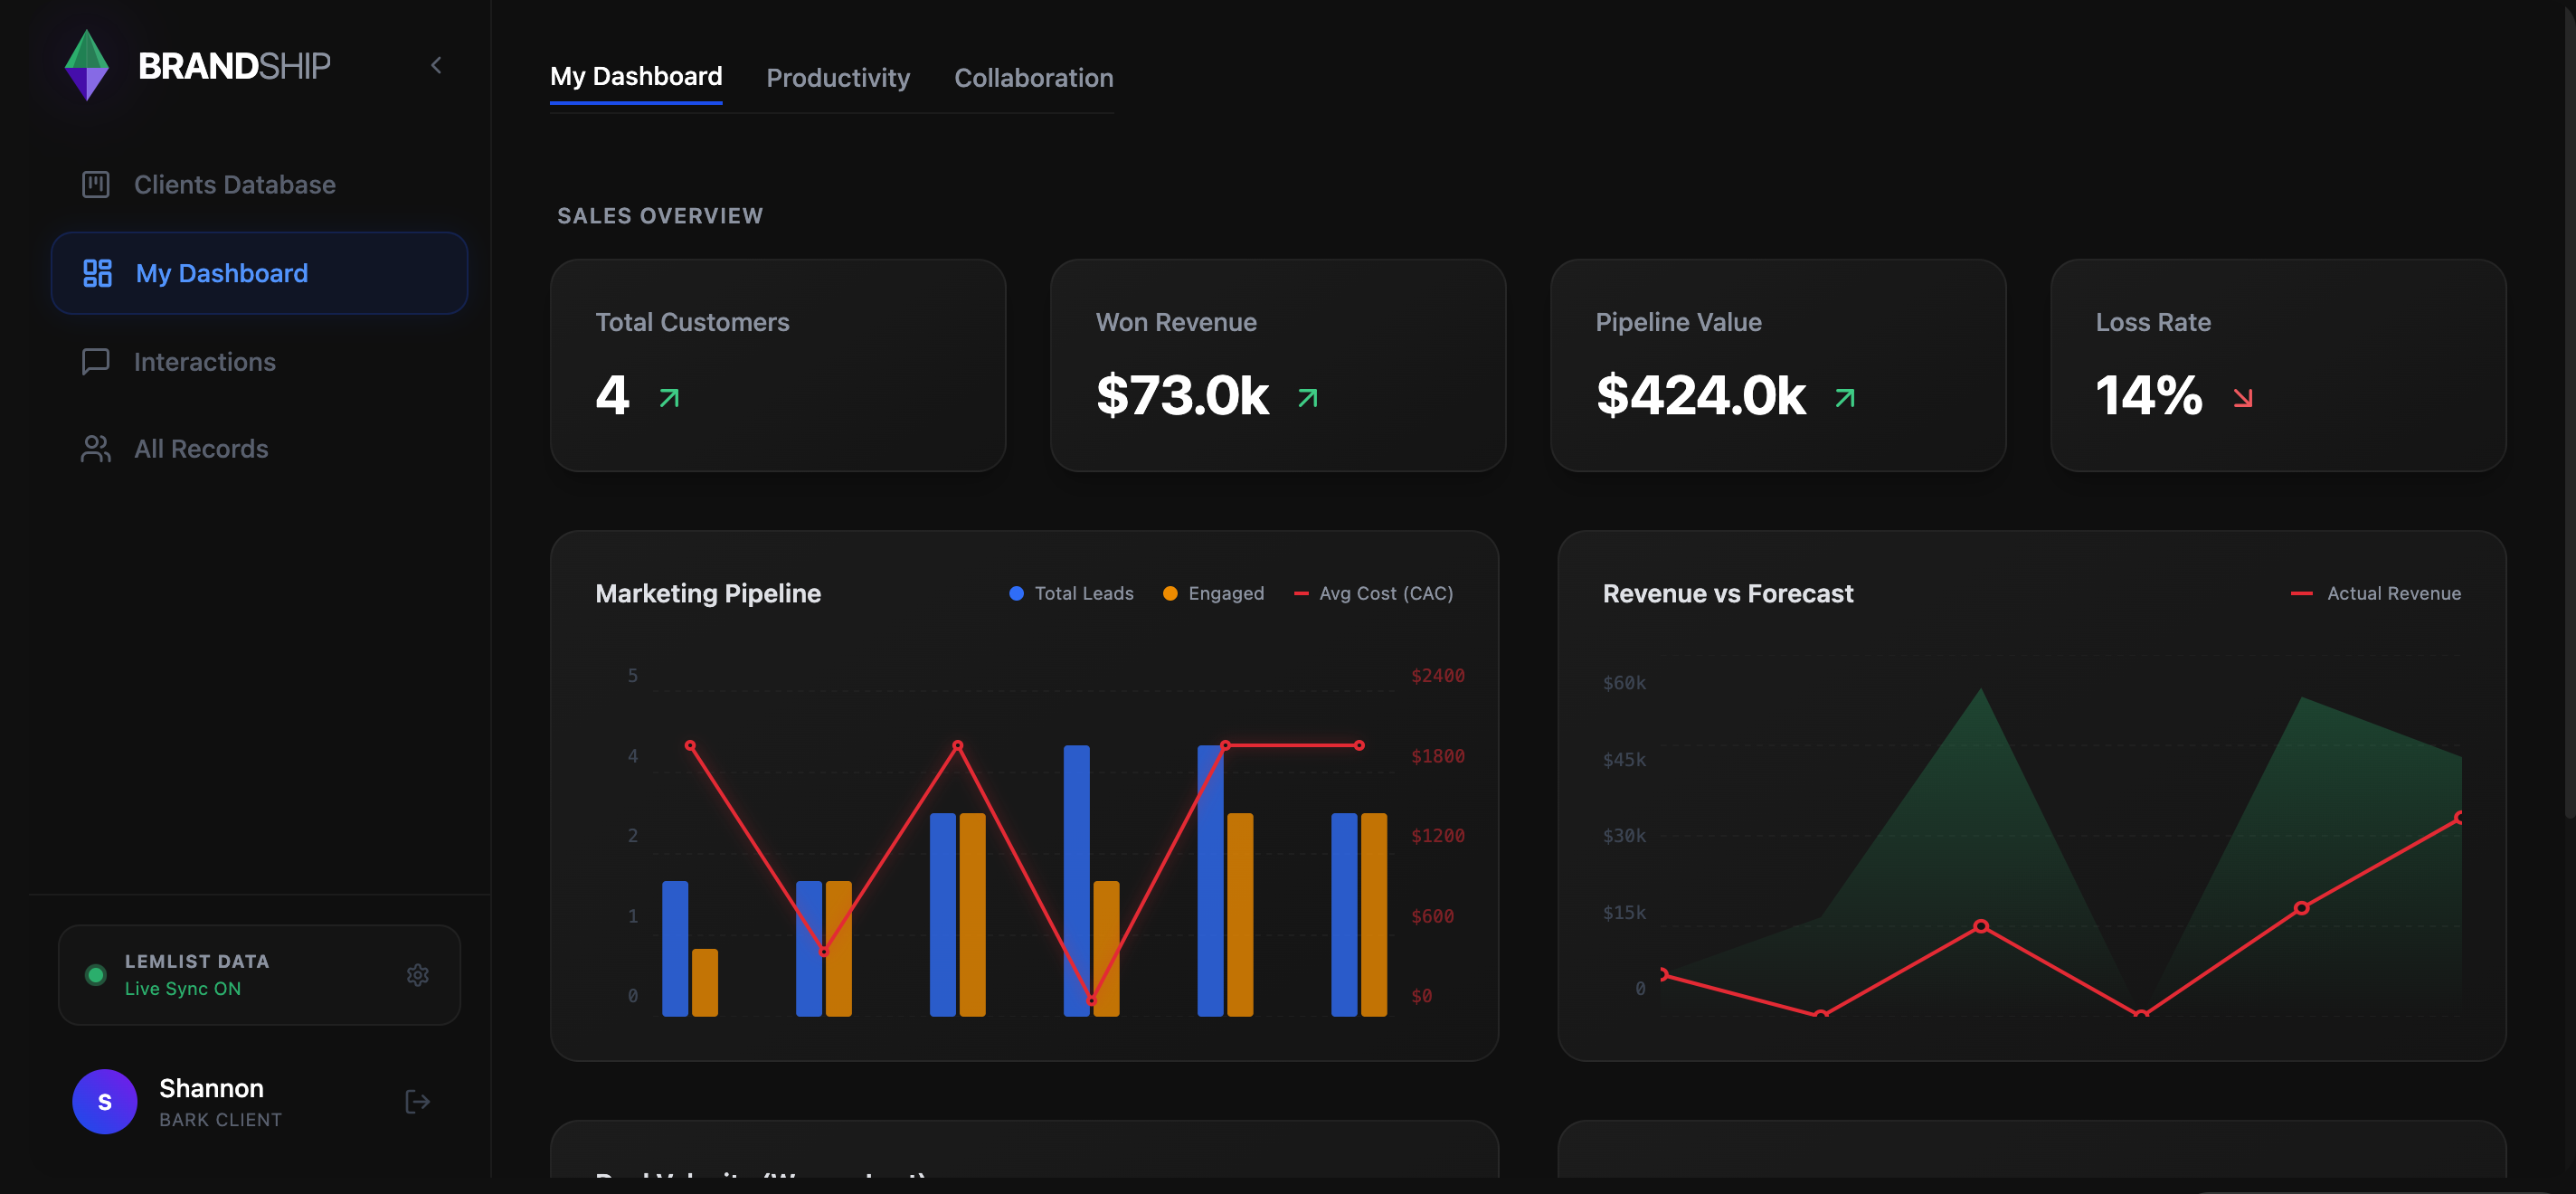The width and height of the screenshot is (2576, 1194).
Task: Open the Lemlist Data settings gear
Action: pos(418,975)
